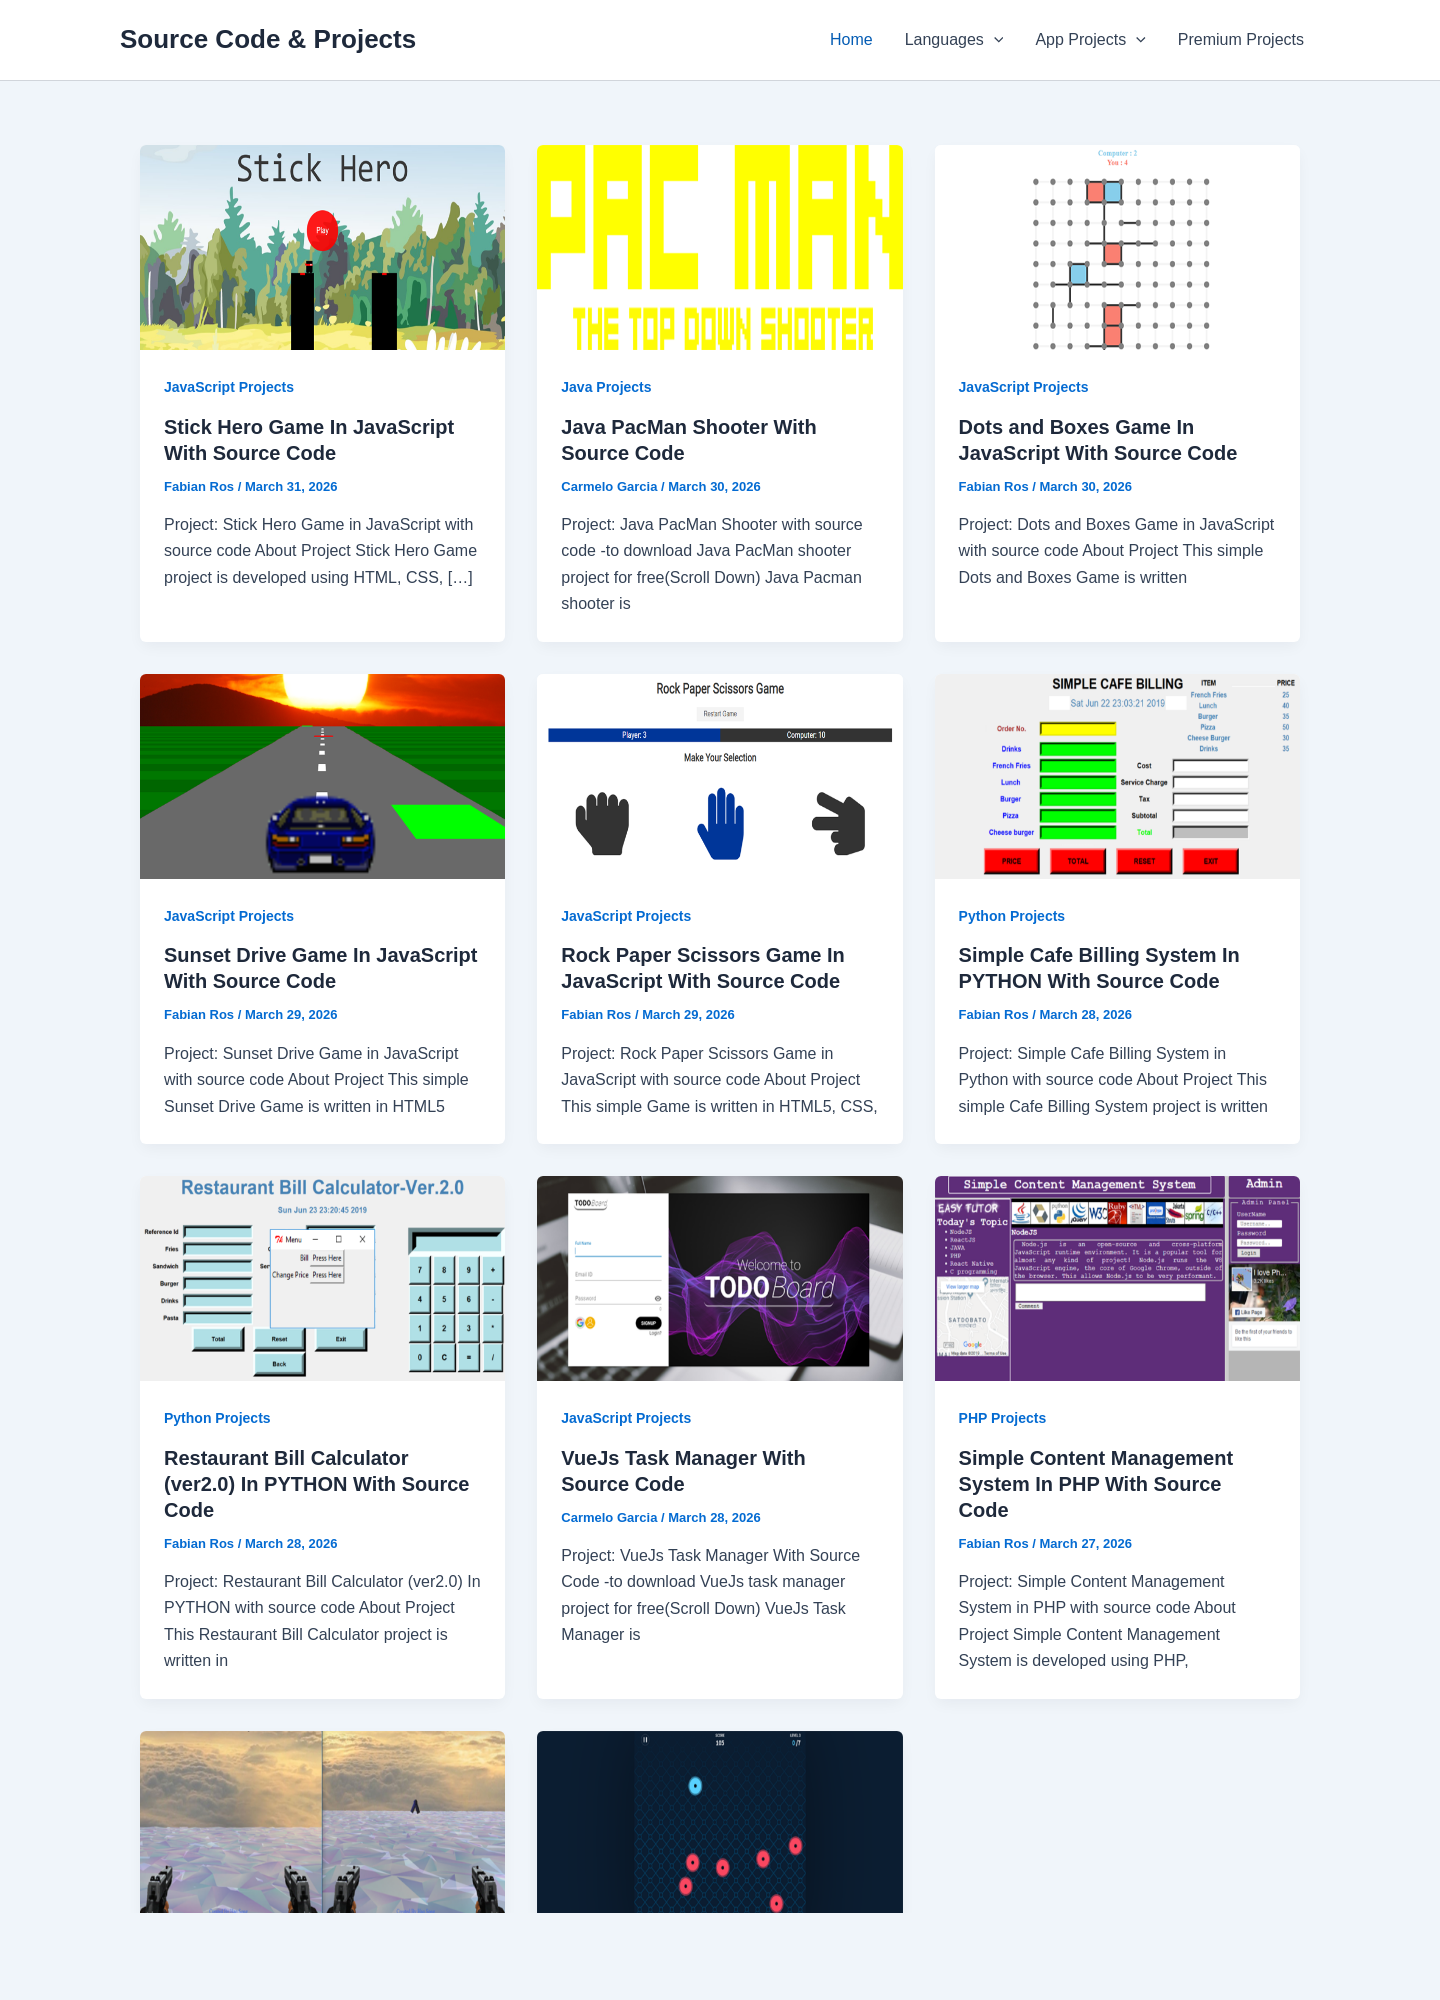Expand the Languages dropdown menu
1440x2000 pixels.
[953, 40]
